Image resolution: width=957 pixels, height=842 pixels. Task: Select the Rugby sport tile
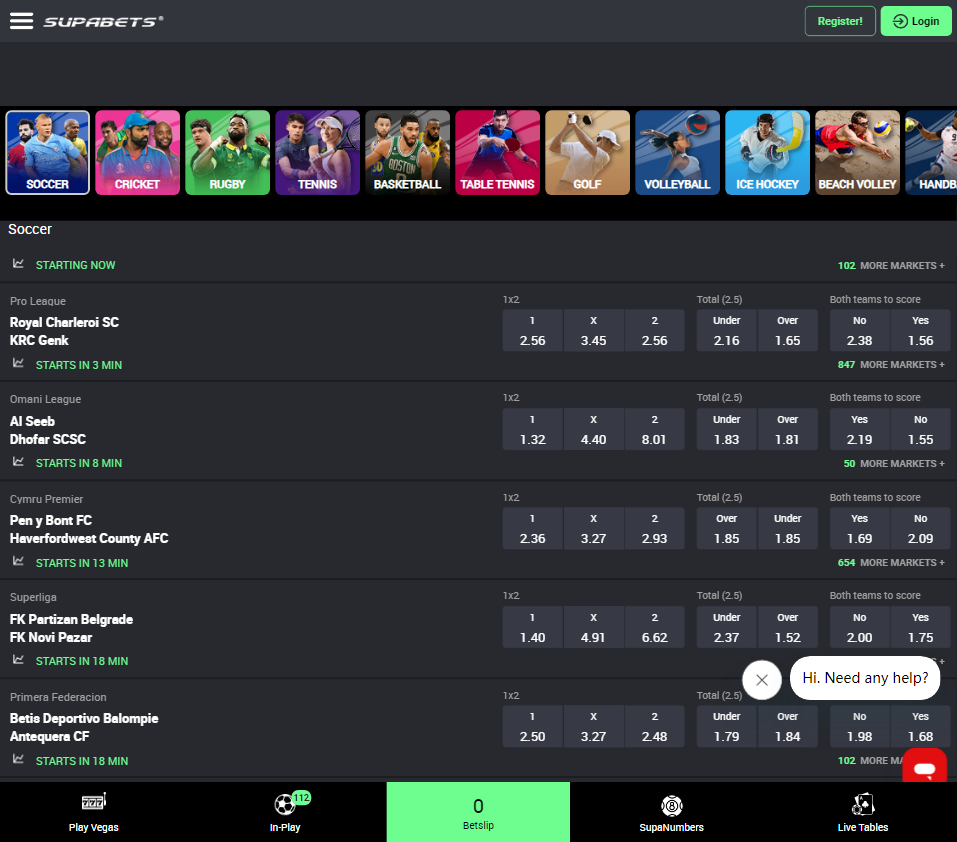click(228, 153)
